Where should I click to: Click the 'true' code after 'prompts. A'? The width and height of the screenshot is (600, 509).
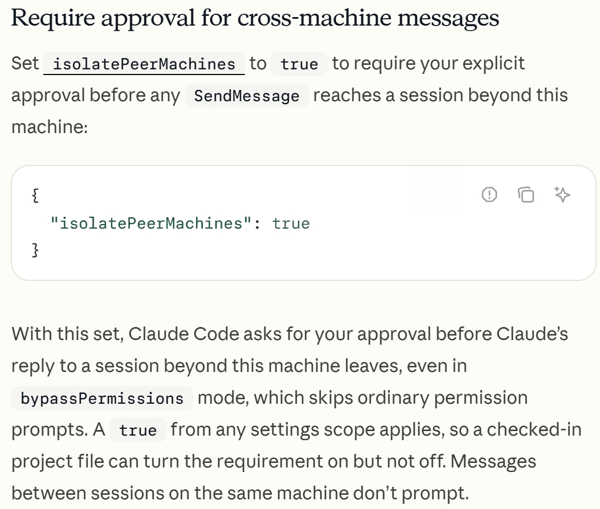tap(138, 430)
